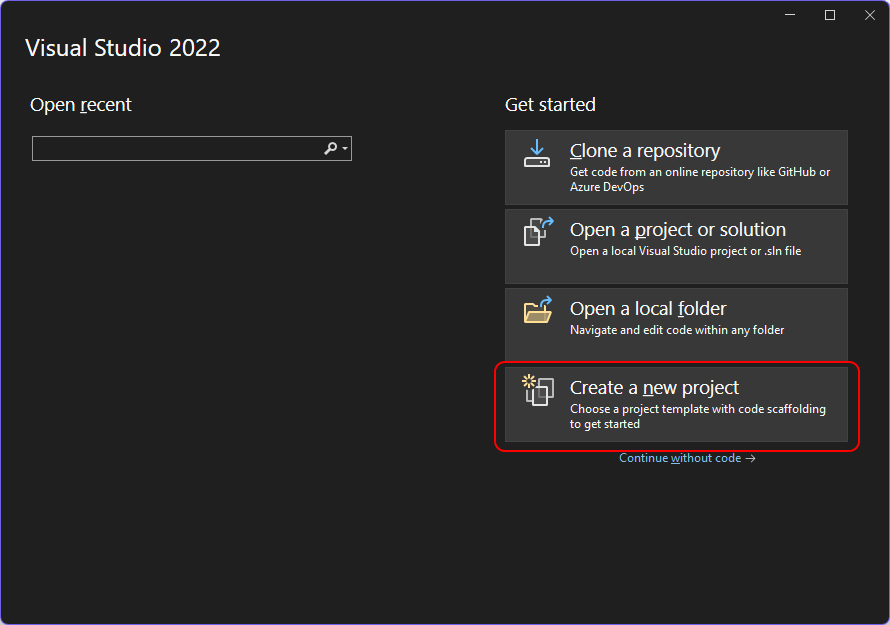Click the Create a new project icon
Viewport: 890px width, 625px height.
pyautogui.click(x=538, y=389)
